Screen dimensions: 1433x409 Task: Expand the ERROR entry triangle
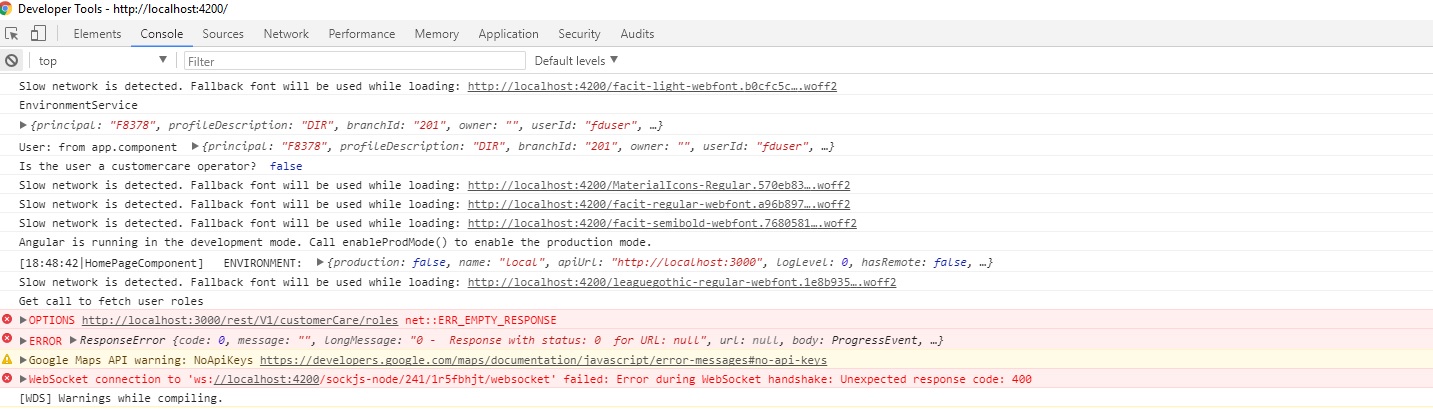coord(23,340)
